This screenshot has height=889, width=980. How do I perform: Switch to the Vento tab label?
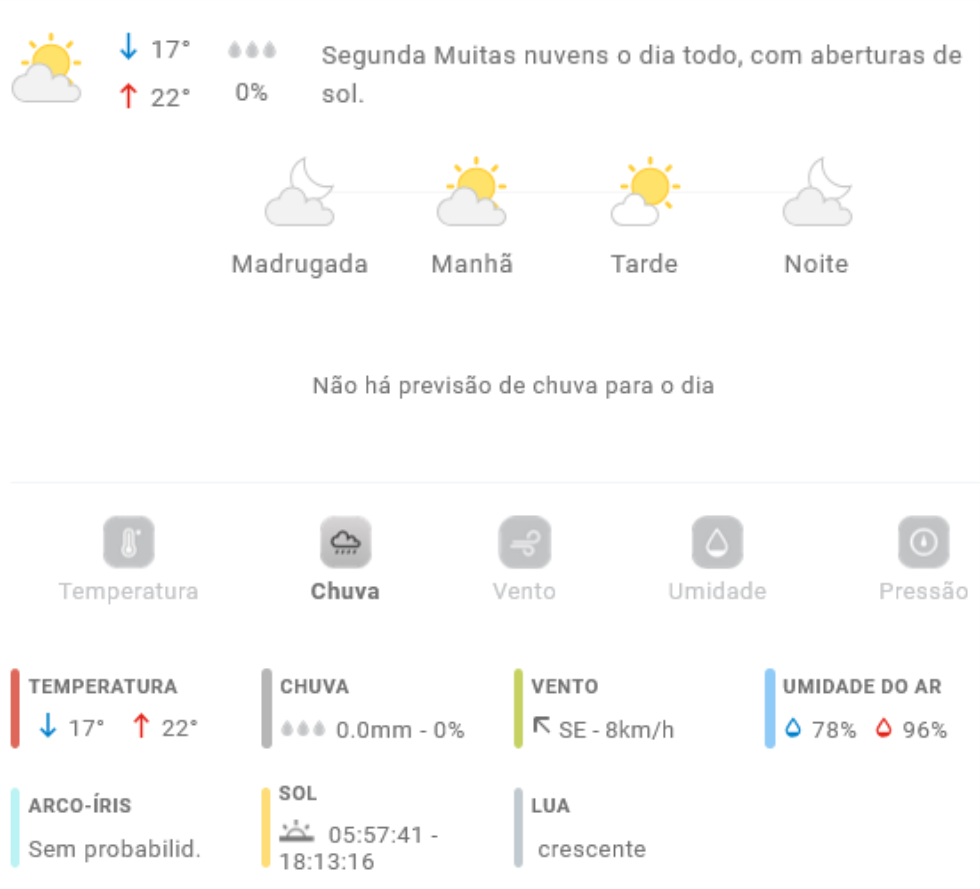pyautogui.click(x=524, y=591)
